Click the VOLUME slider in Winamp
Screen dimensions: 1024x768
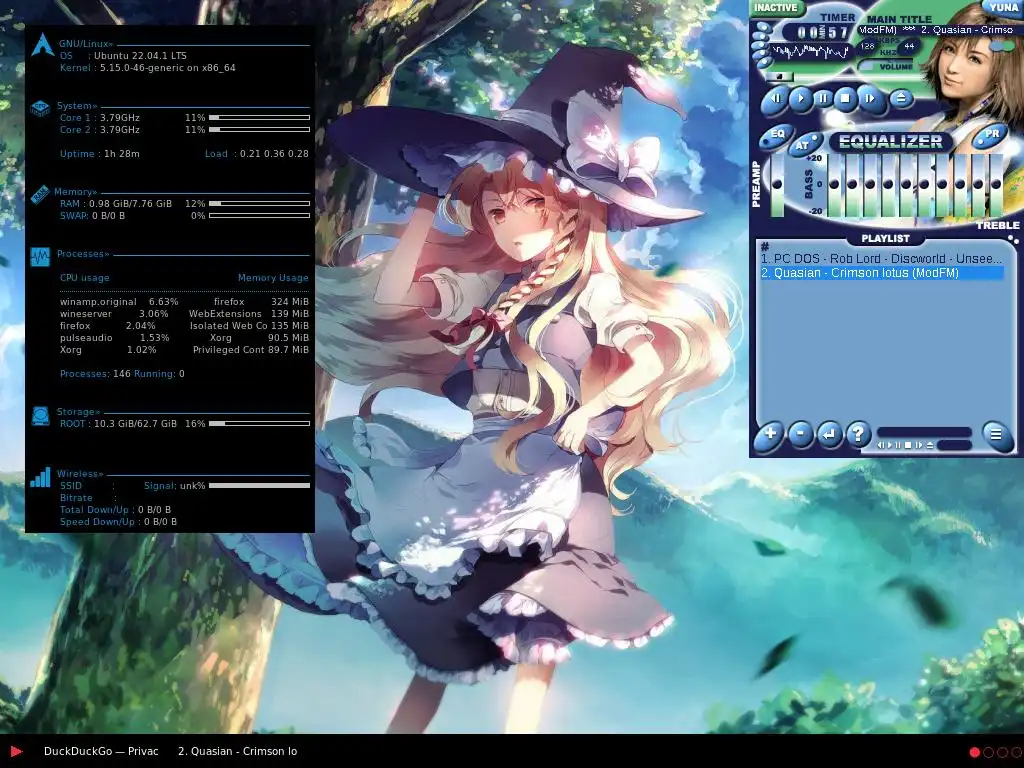click(886, 66)
